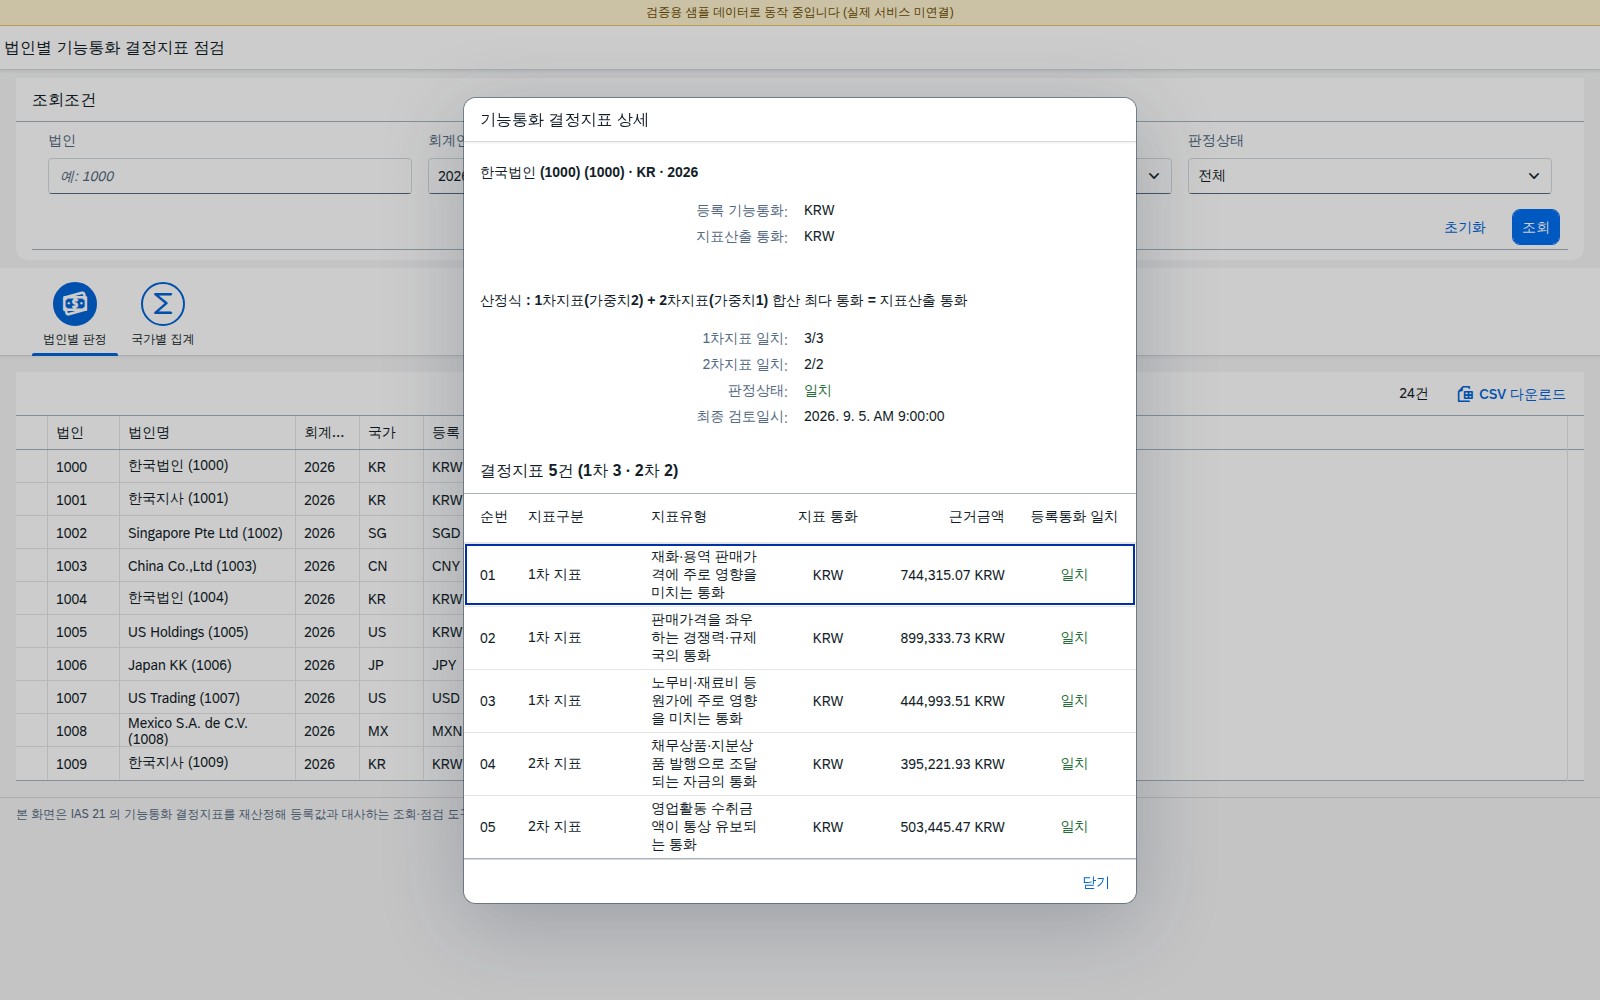Open the 판정상태 전체 dropdown
The image size is (1600, 1000).
[x=1369, y=176]
